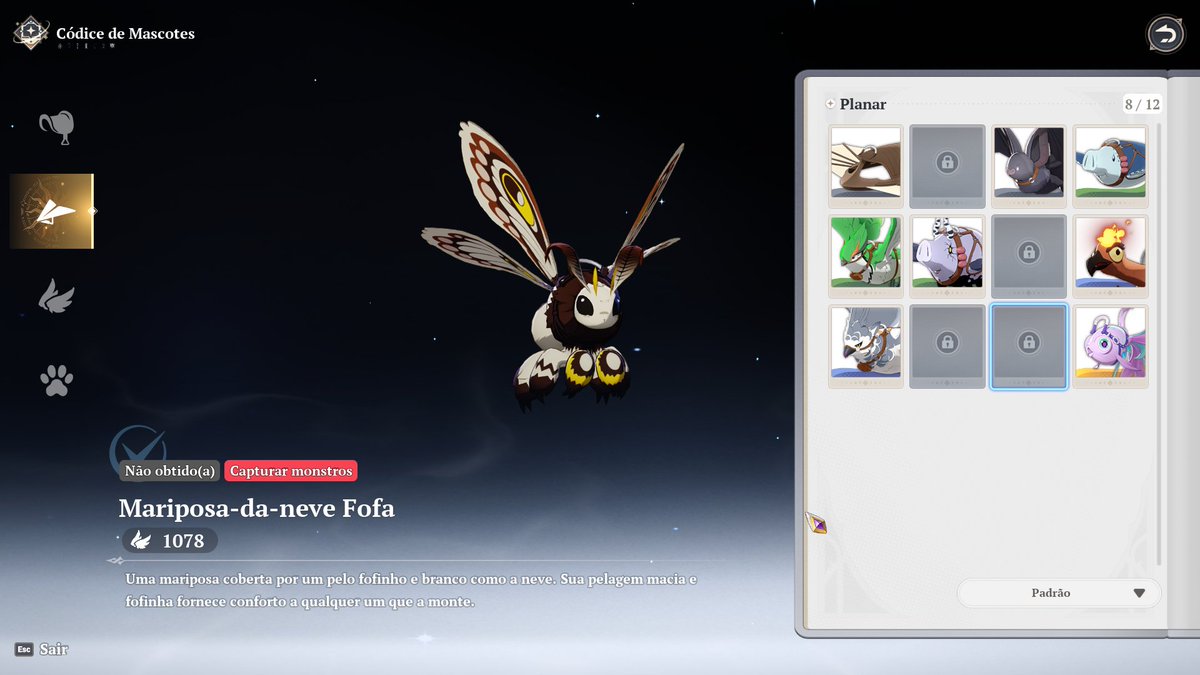Click the return arrow button
The height and width of the screenshot is (675, 1200).
(x=1165, y=35)
